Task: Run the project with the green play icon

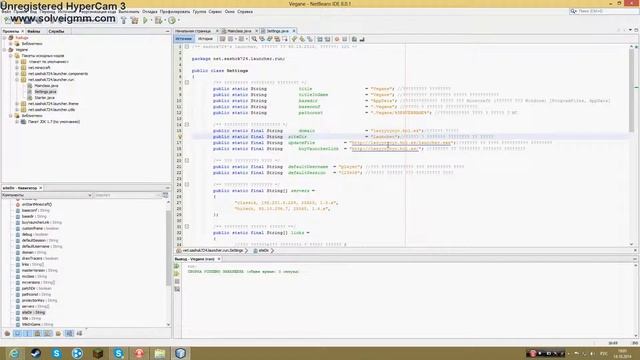Action: click(x=145, y=20)
